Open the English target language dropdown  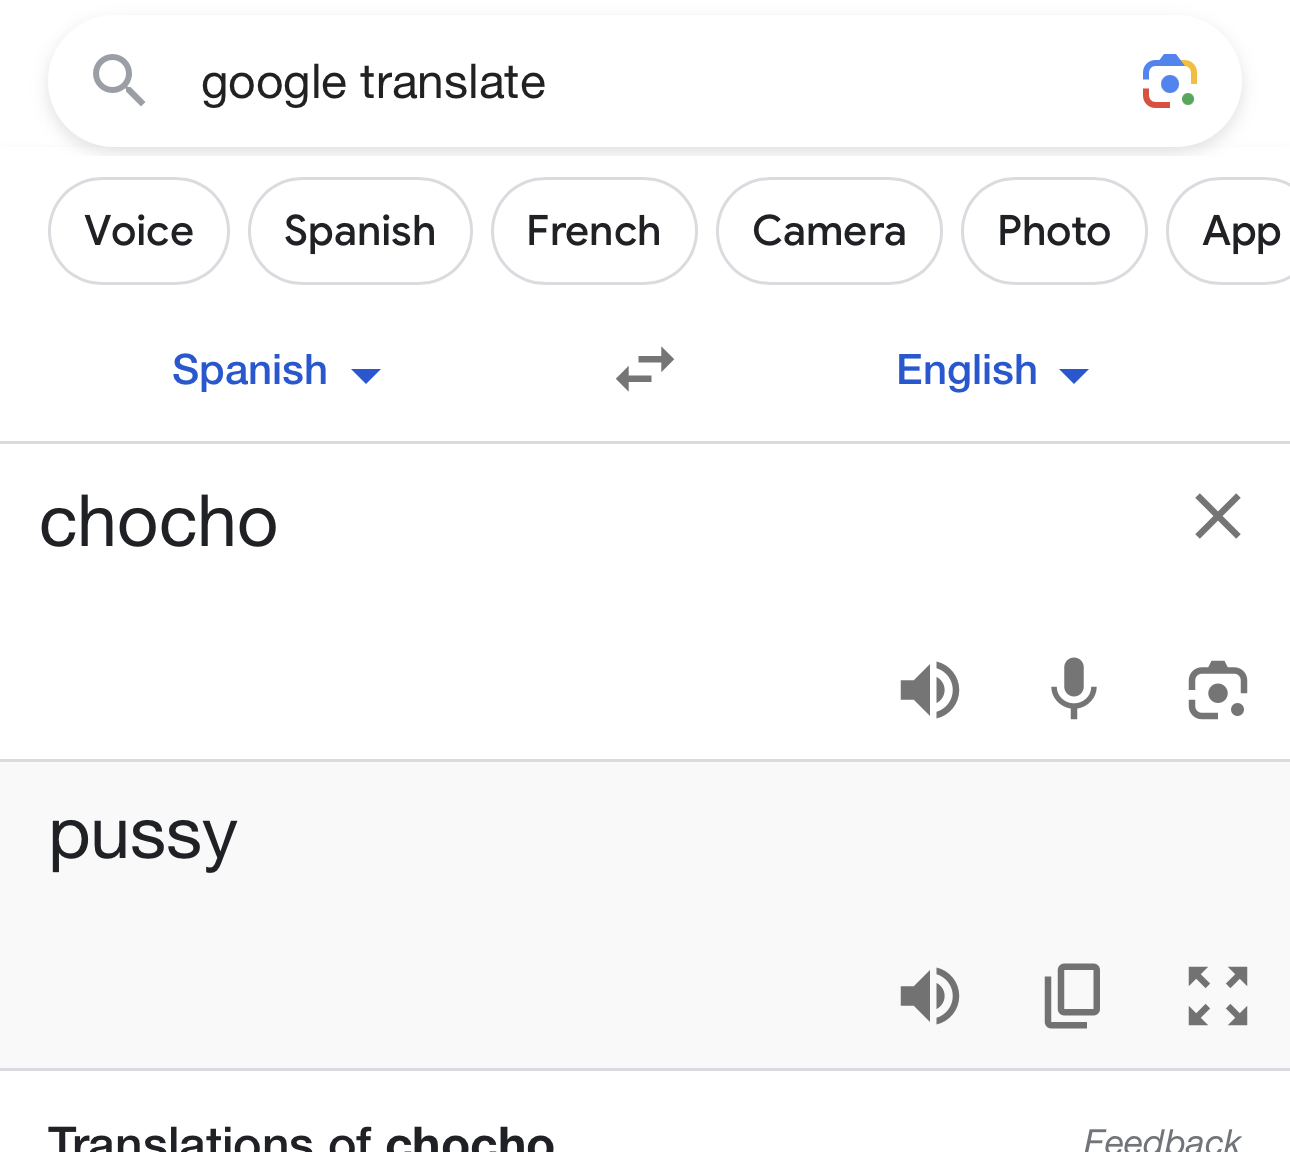tap(992, 371)
